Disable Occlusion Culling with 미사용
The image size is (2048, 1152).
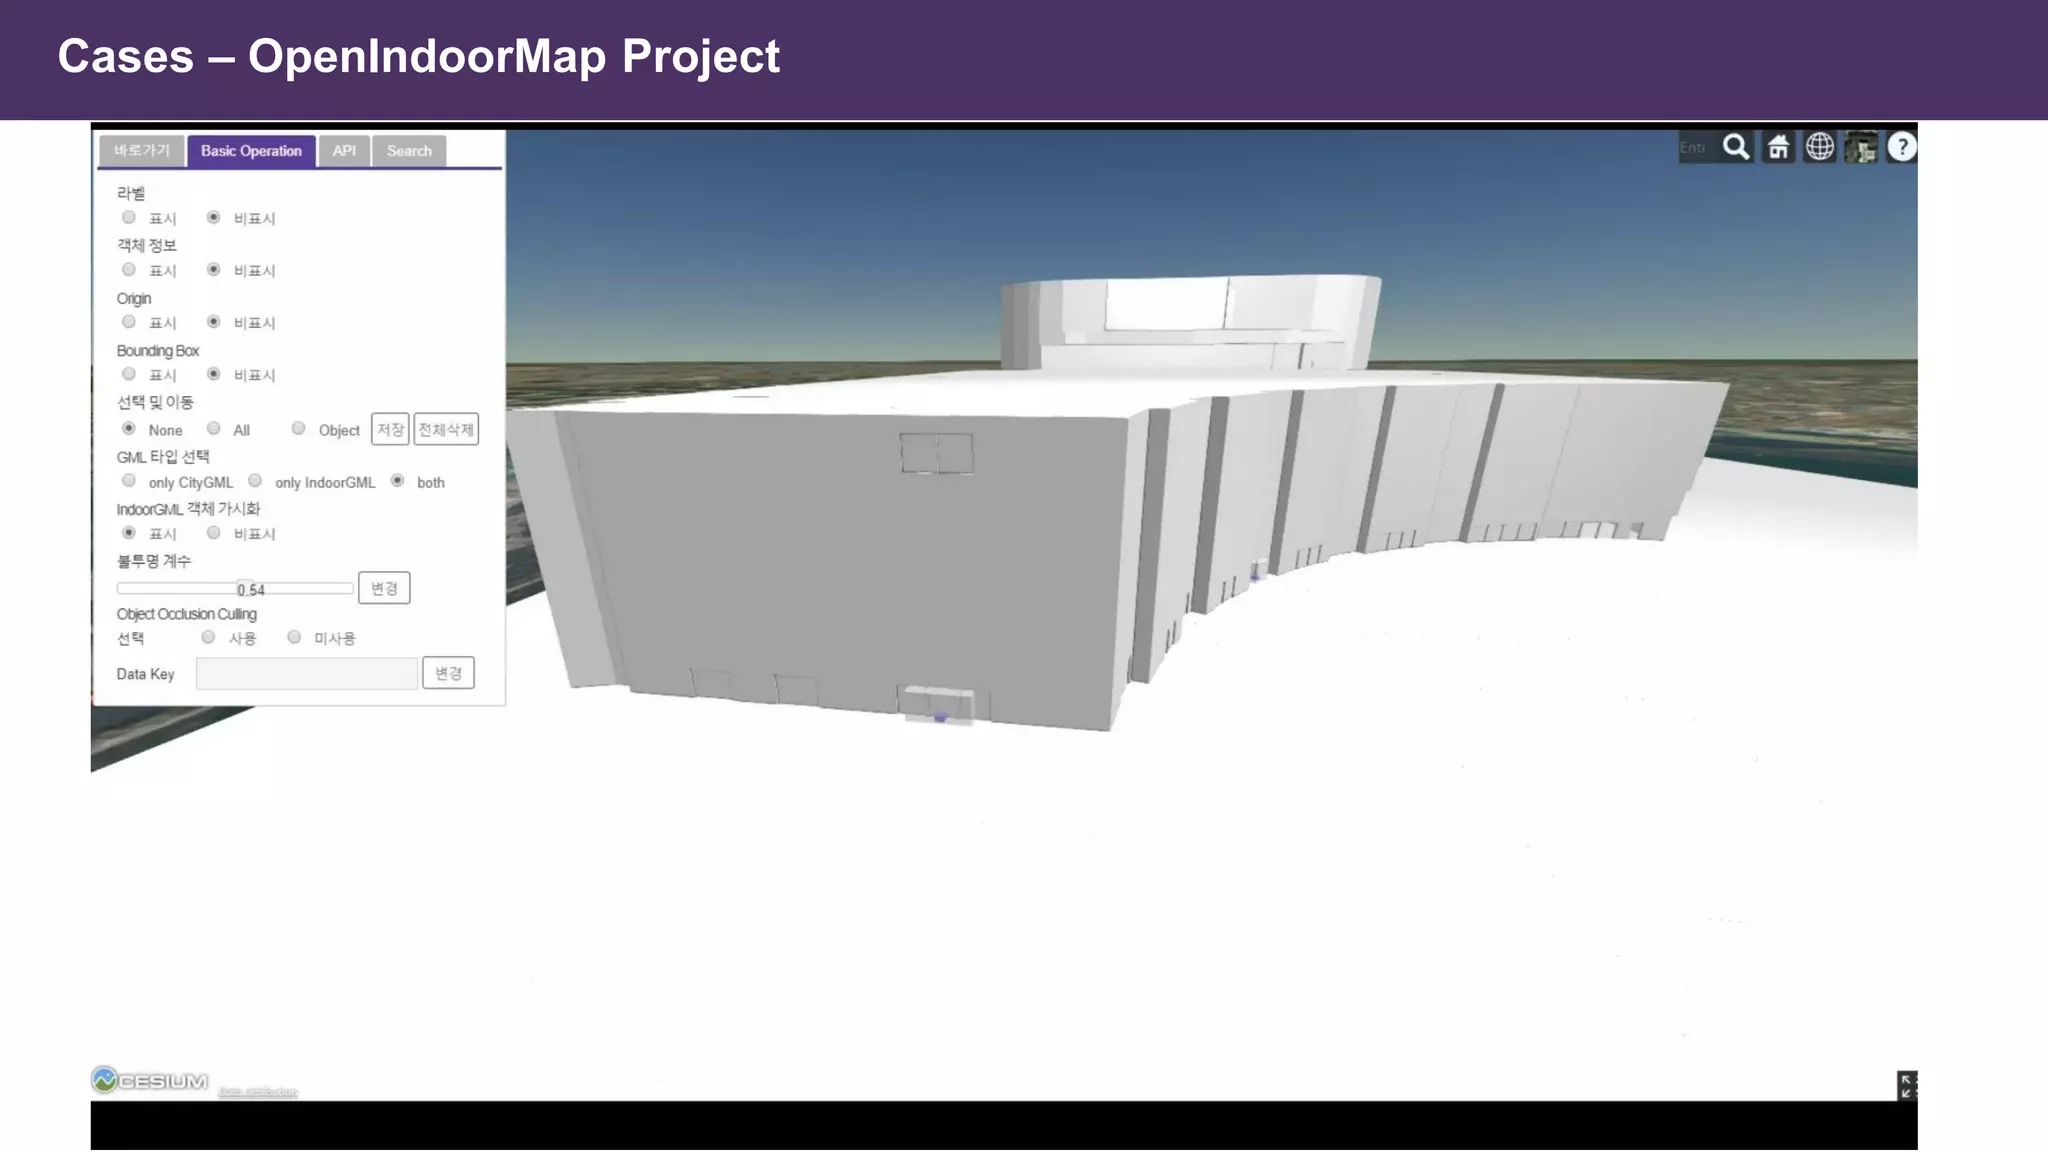[x=294, y=636]
